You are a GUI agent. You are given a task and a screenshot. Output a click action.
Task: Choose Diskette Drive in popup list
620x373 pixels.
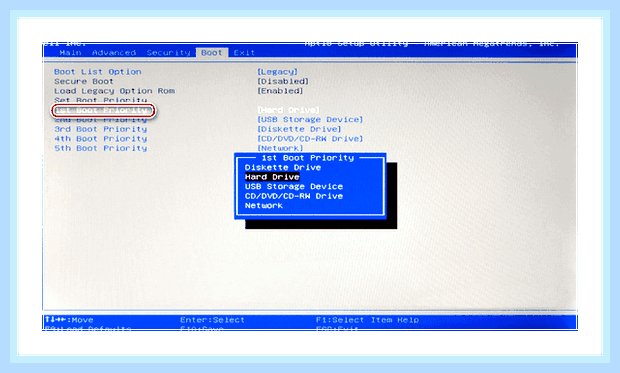(283, 167)
